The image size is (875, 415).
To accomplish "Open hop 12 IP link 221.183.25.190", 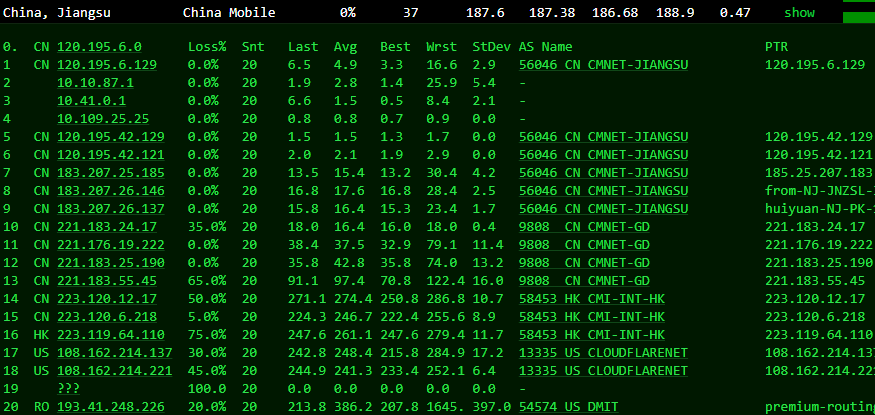I will pos(110,263).
